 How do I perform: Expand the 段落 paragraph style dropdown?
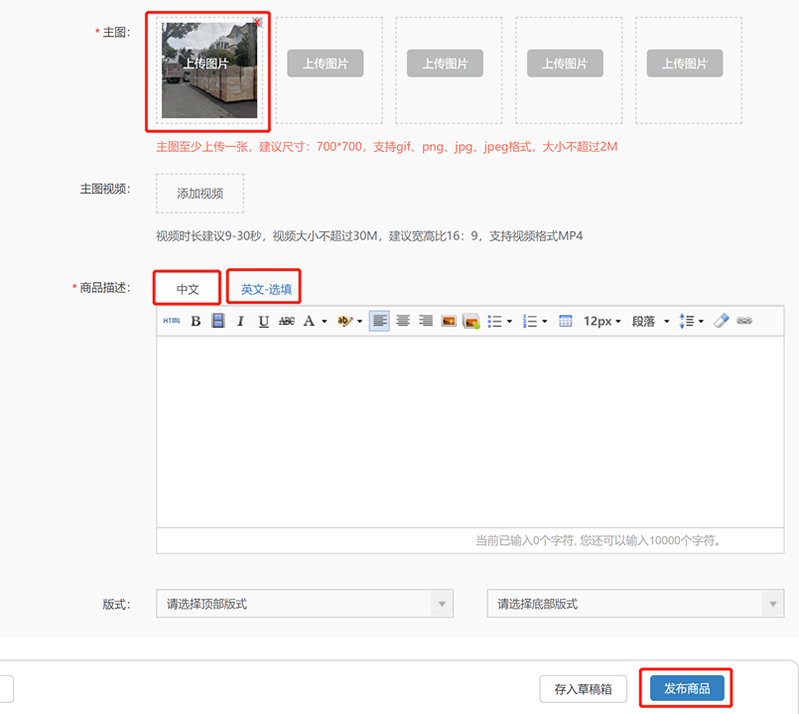pyautogui.click(x=650, y=321)
